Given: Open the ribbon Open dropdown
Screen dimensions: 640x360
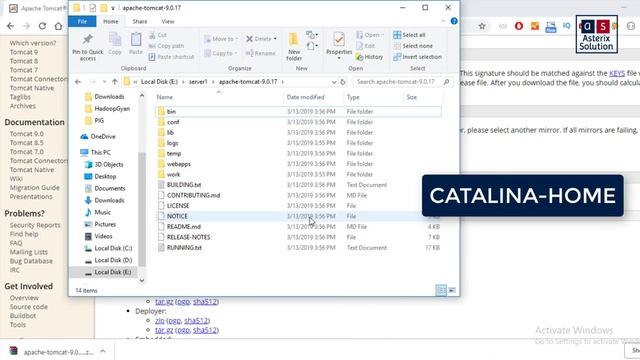Looking at the screenshot, I should (x=370, y=35).
